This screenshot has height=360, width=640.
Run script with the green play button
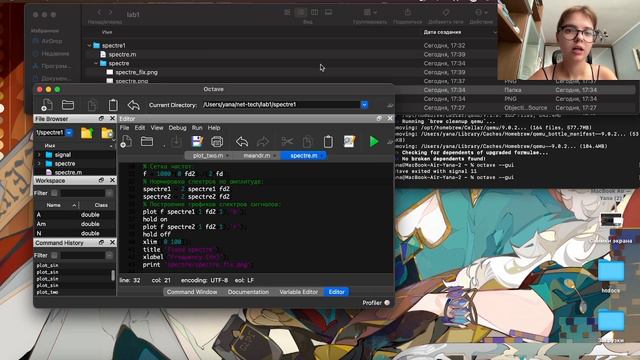click(374, 142)
